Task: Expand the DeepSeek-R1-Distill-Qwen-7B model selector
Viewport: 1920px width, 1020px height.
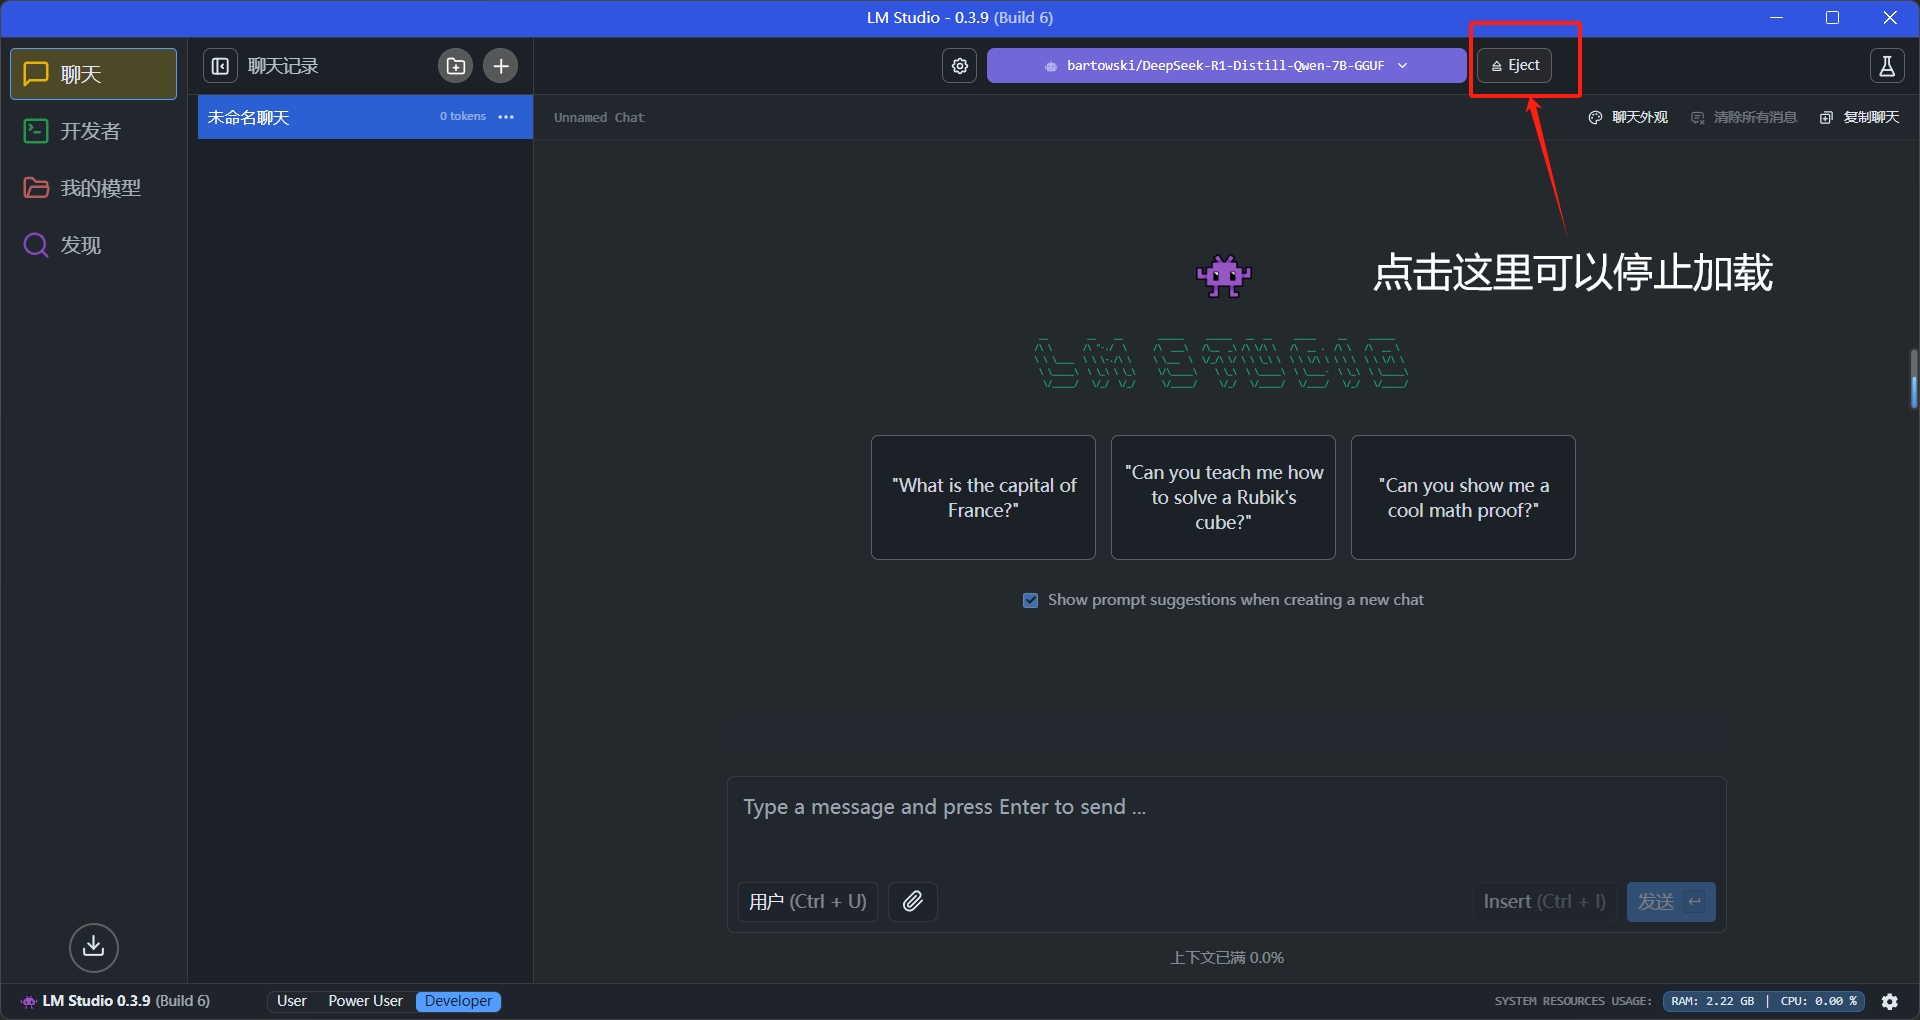Action: pyautogui.click(x=1226, y=66)
